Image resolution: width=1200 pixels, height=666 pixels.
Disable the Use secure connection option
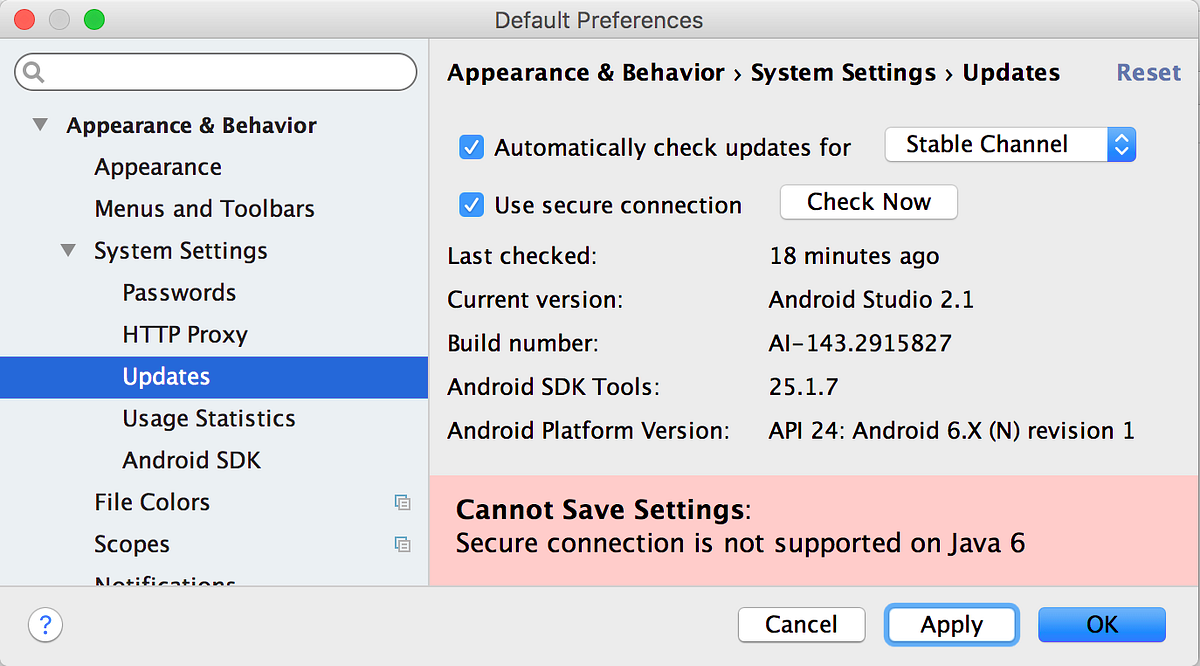tap(471, 205)
